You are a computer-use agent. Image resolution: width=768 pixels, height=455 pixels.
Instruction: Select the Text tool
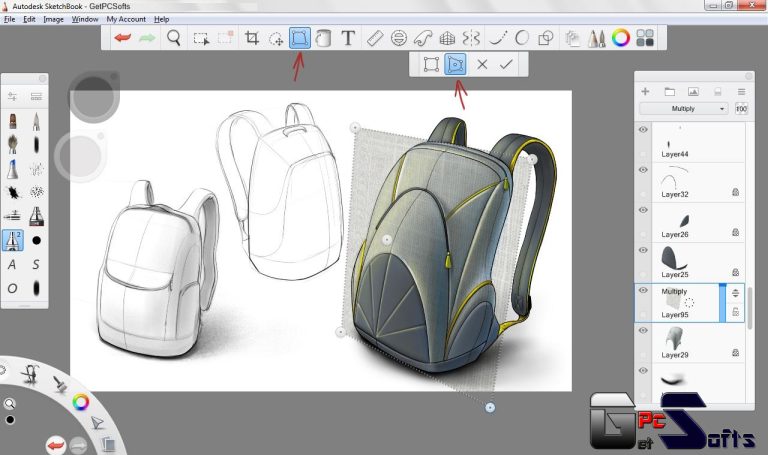pos(348,38)
